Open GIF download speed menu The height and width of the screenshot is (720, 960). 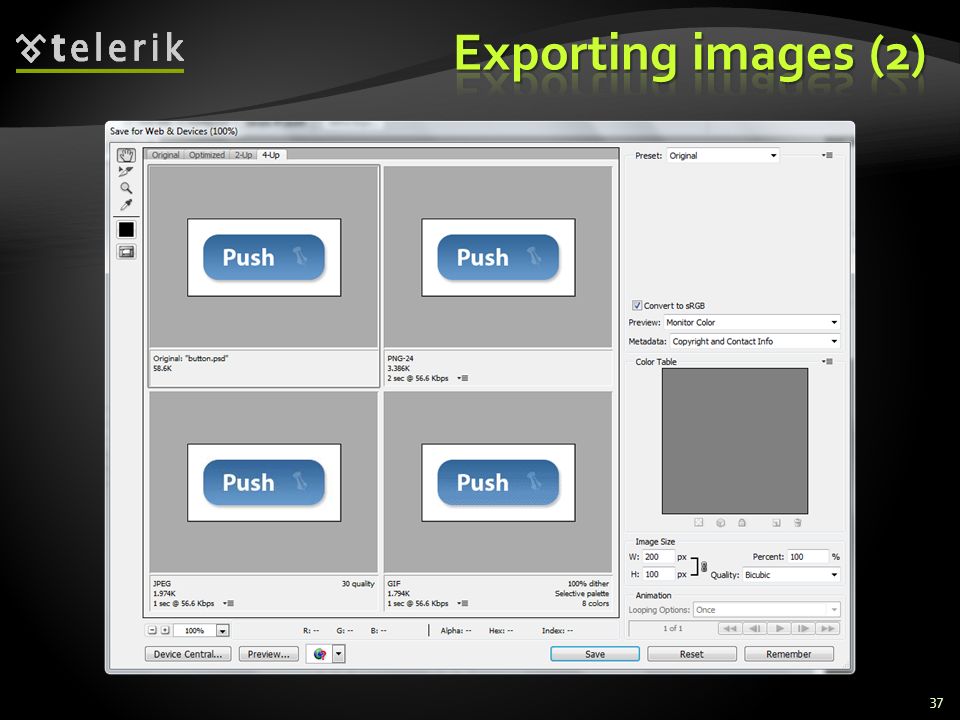(x=463, y=604)
